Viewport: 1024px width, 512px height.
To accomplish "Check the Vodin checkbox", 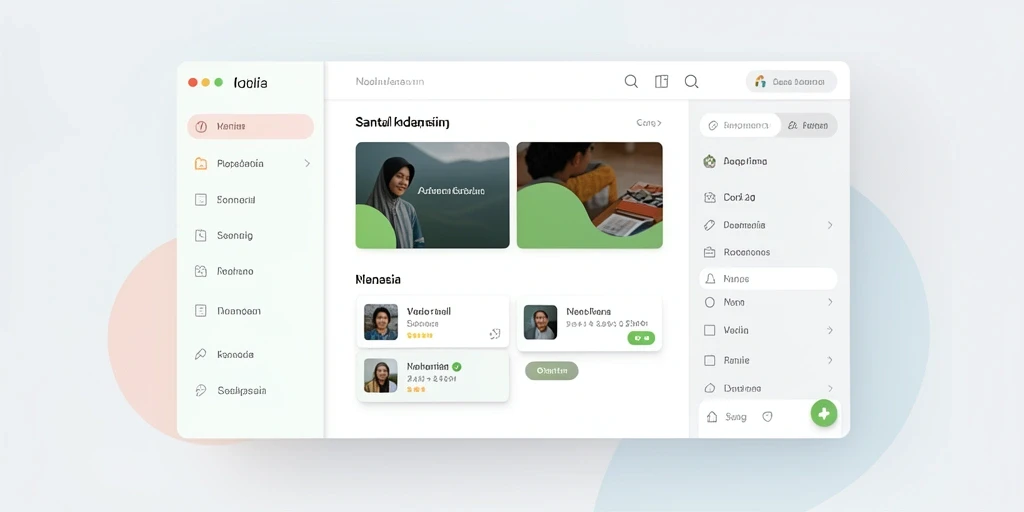I will point(710,330).
